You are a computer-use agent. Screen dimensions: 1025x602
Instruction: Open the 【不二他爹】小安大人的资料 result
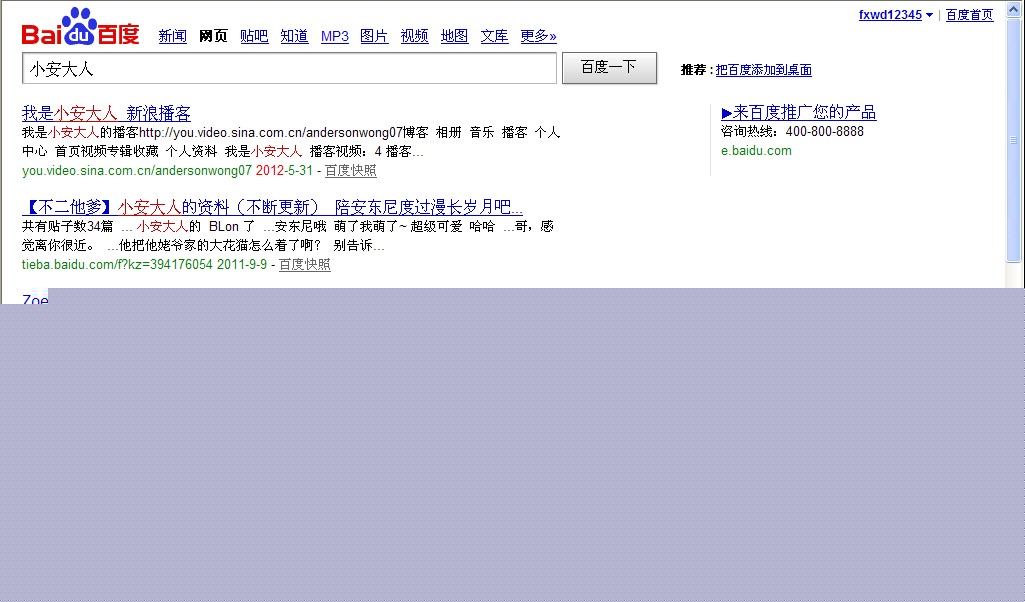click(x=272, y=207)
